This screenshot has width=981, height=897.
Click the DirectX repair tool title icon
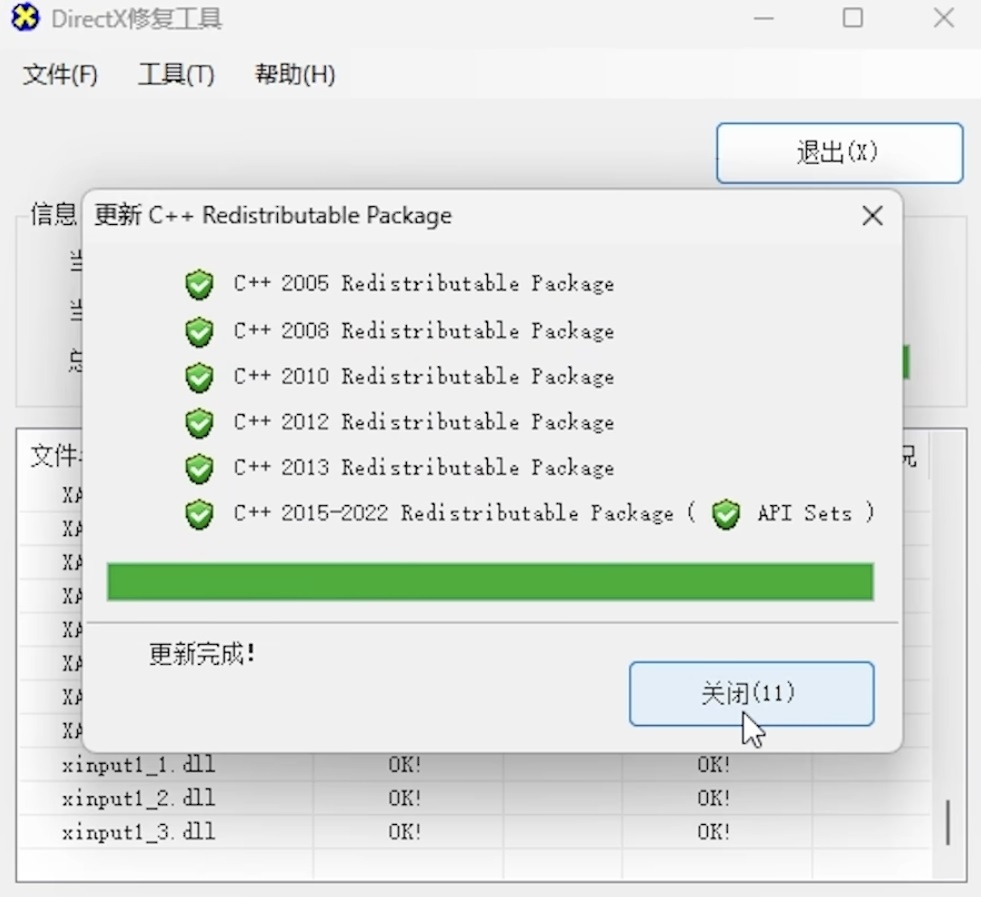click(25, 18)
